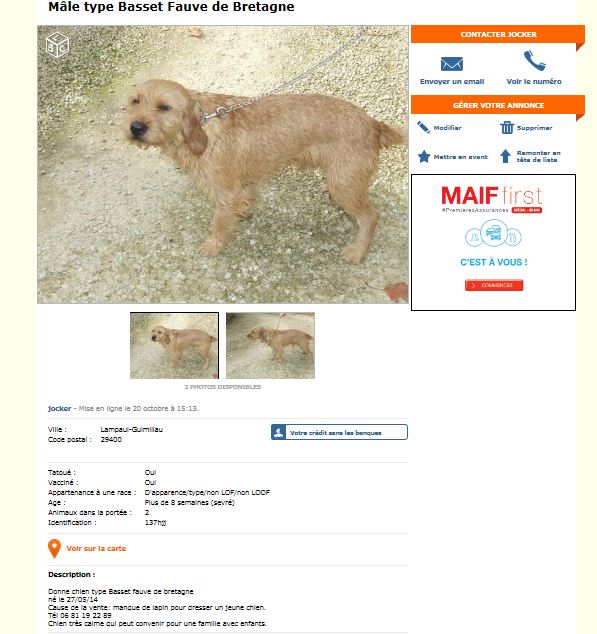Open the Voir sur la carte link
This screenshot has height=634, width=597.
pos(96,548)
